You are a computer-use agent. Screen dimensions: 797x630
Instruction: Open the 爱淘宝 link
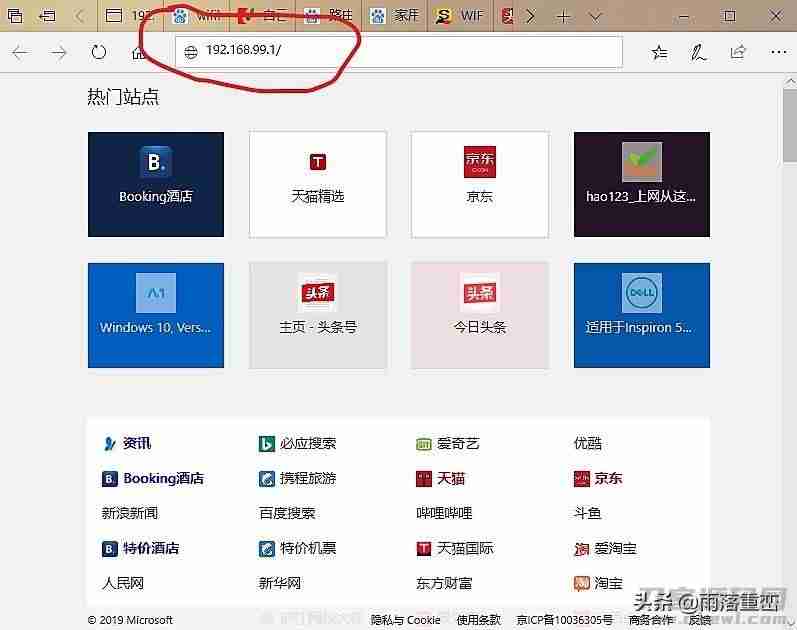point(616,549)
